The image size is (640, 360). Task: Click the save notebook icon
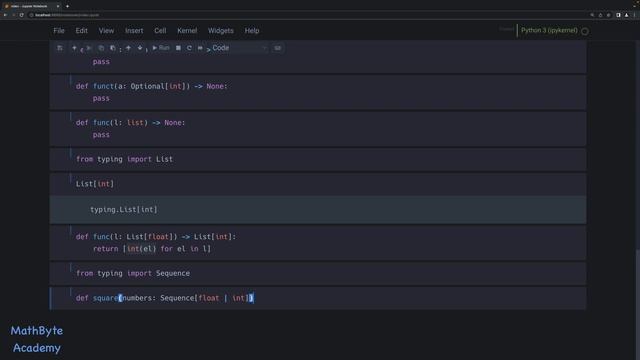[60, 48]
